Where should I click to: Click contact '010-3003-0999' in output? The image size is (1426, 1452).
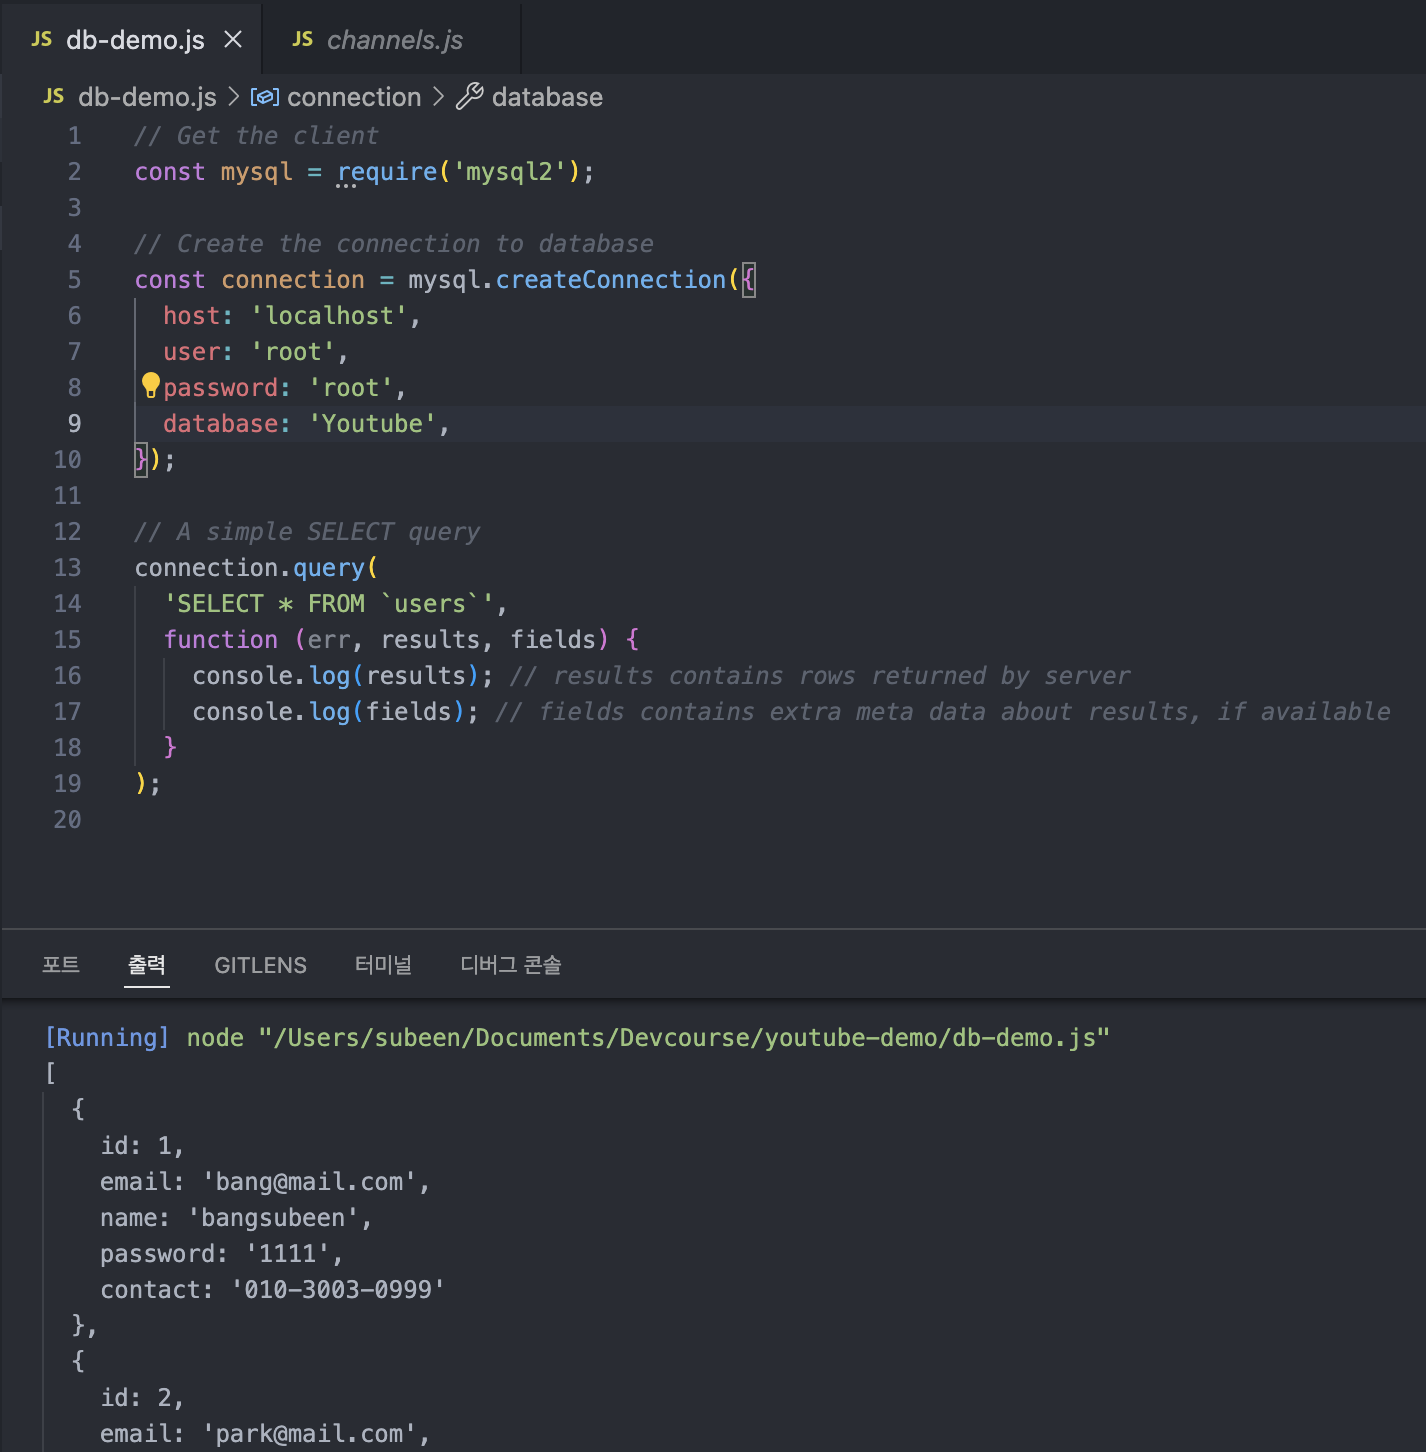(272, 1289)
